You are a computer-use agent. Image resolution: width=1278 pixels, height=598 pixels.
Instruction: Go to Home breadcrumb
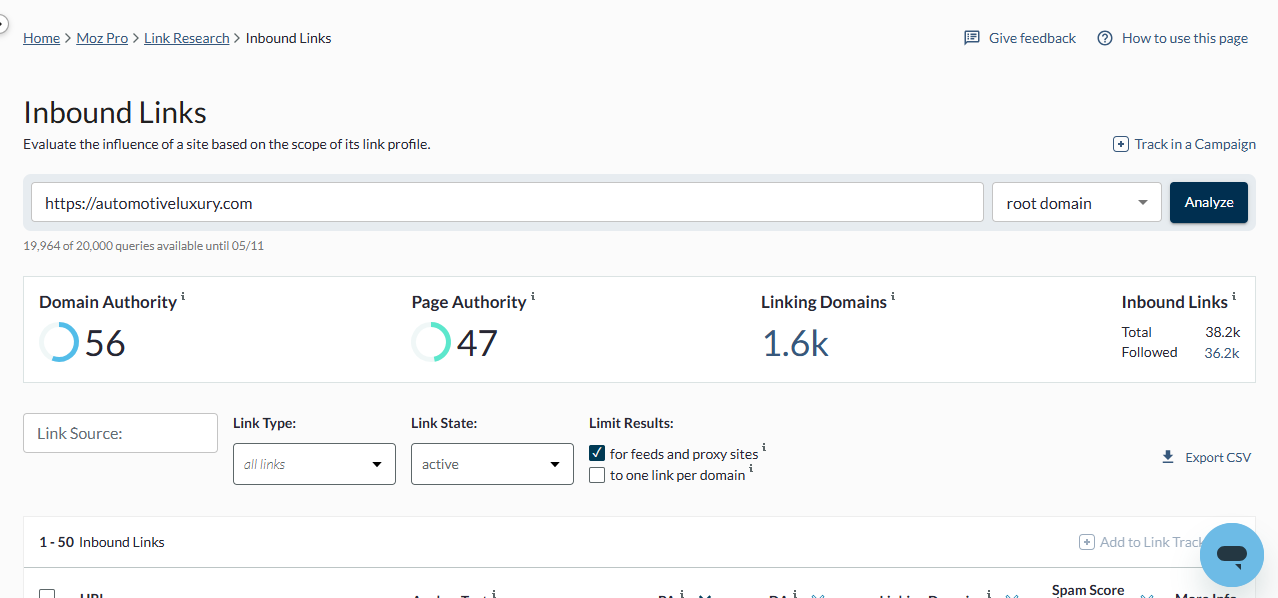[x=41, y=38]
